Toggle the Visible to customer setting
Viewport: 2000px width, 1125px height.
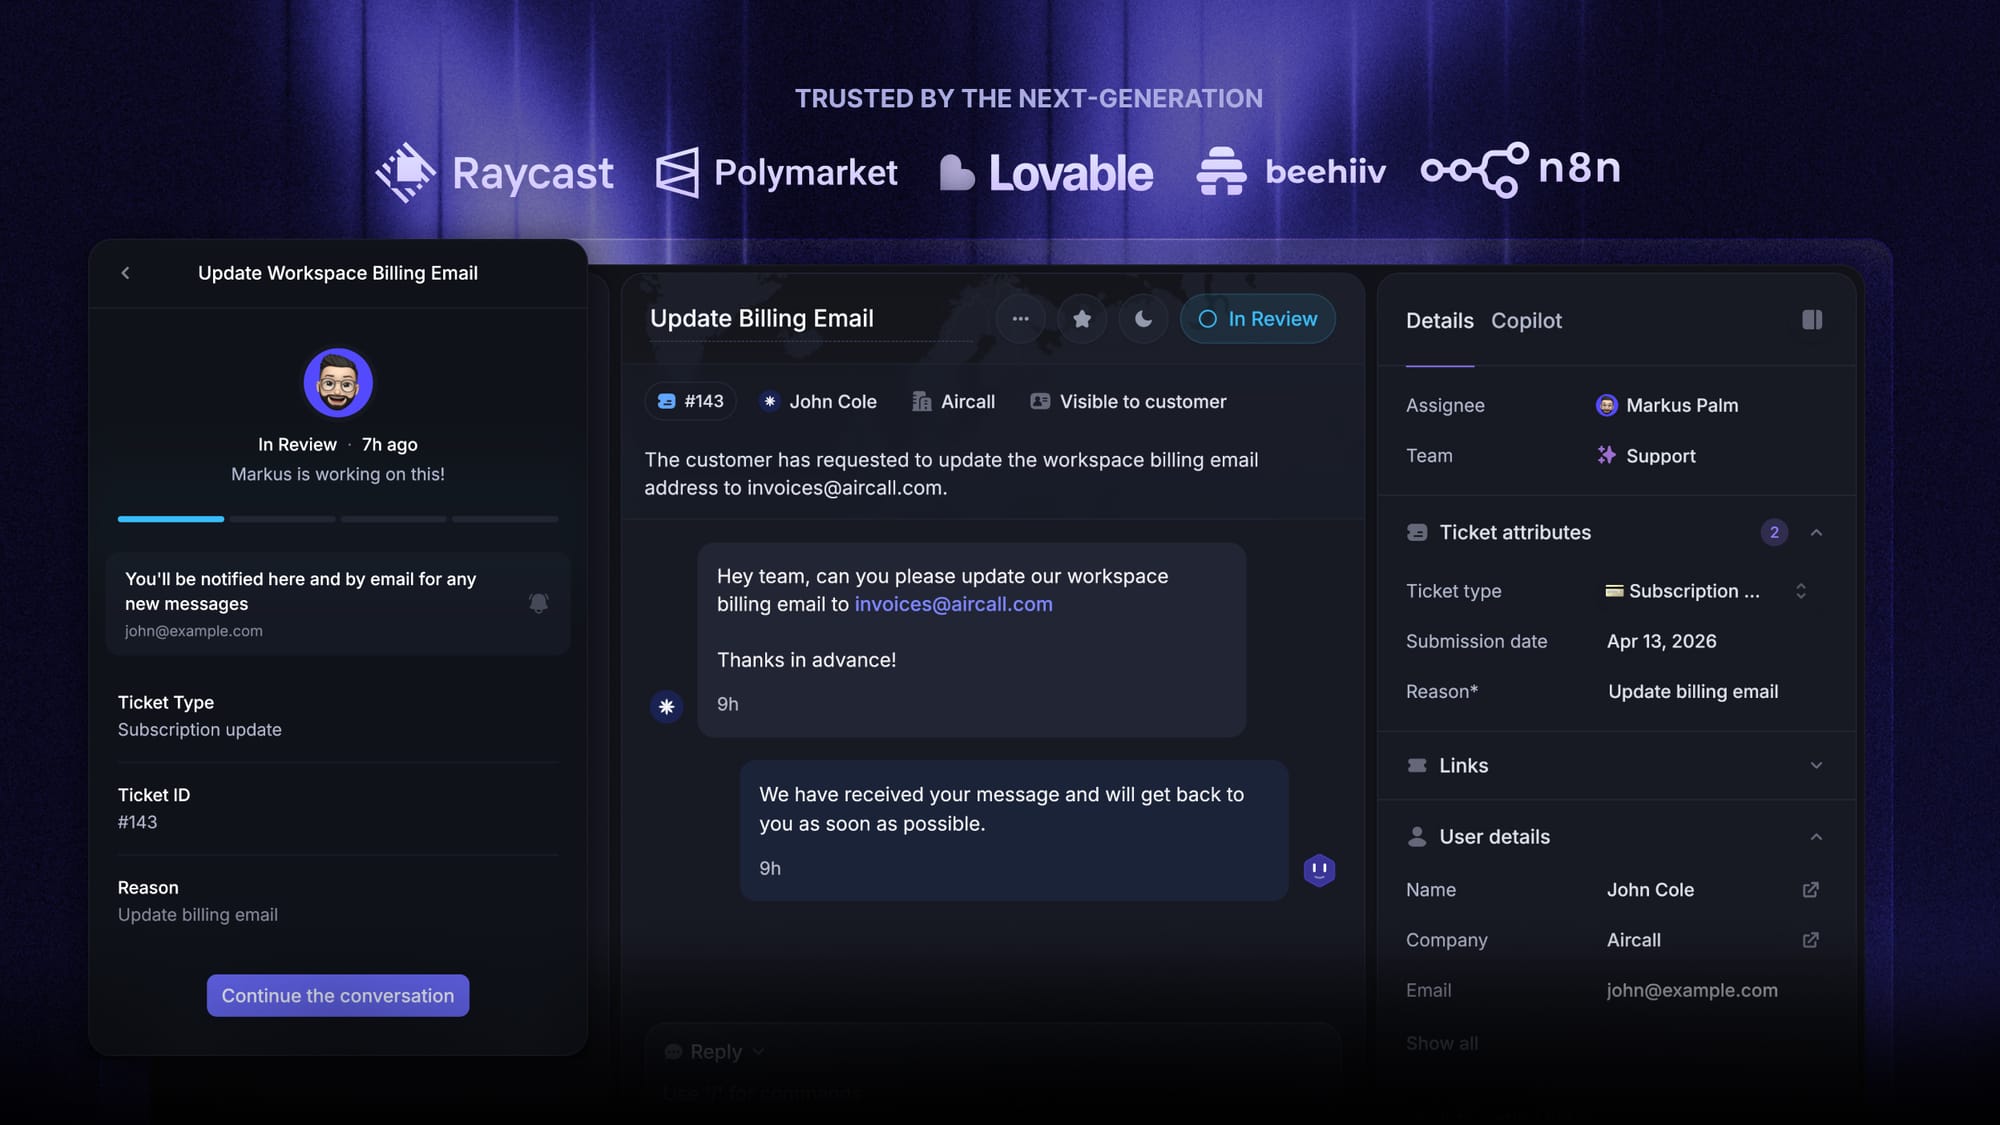pyautogui.click(x=1128, y=401)
